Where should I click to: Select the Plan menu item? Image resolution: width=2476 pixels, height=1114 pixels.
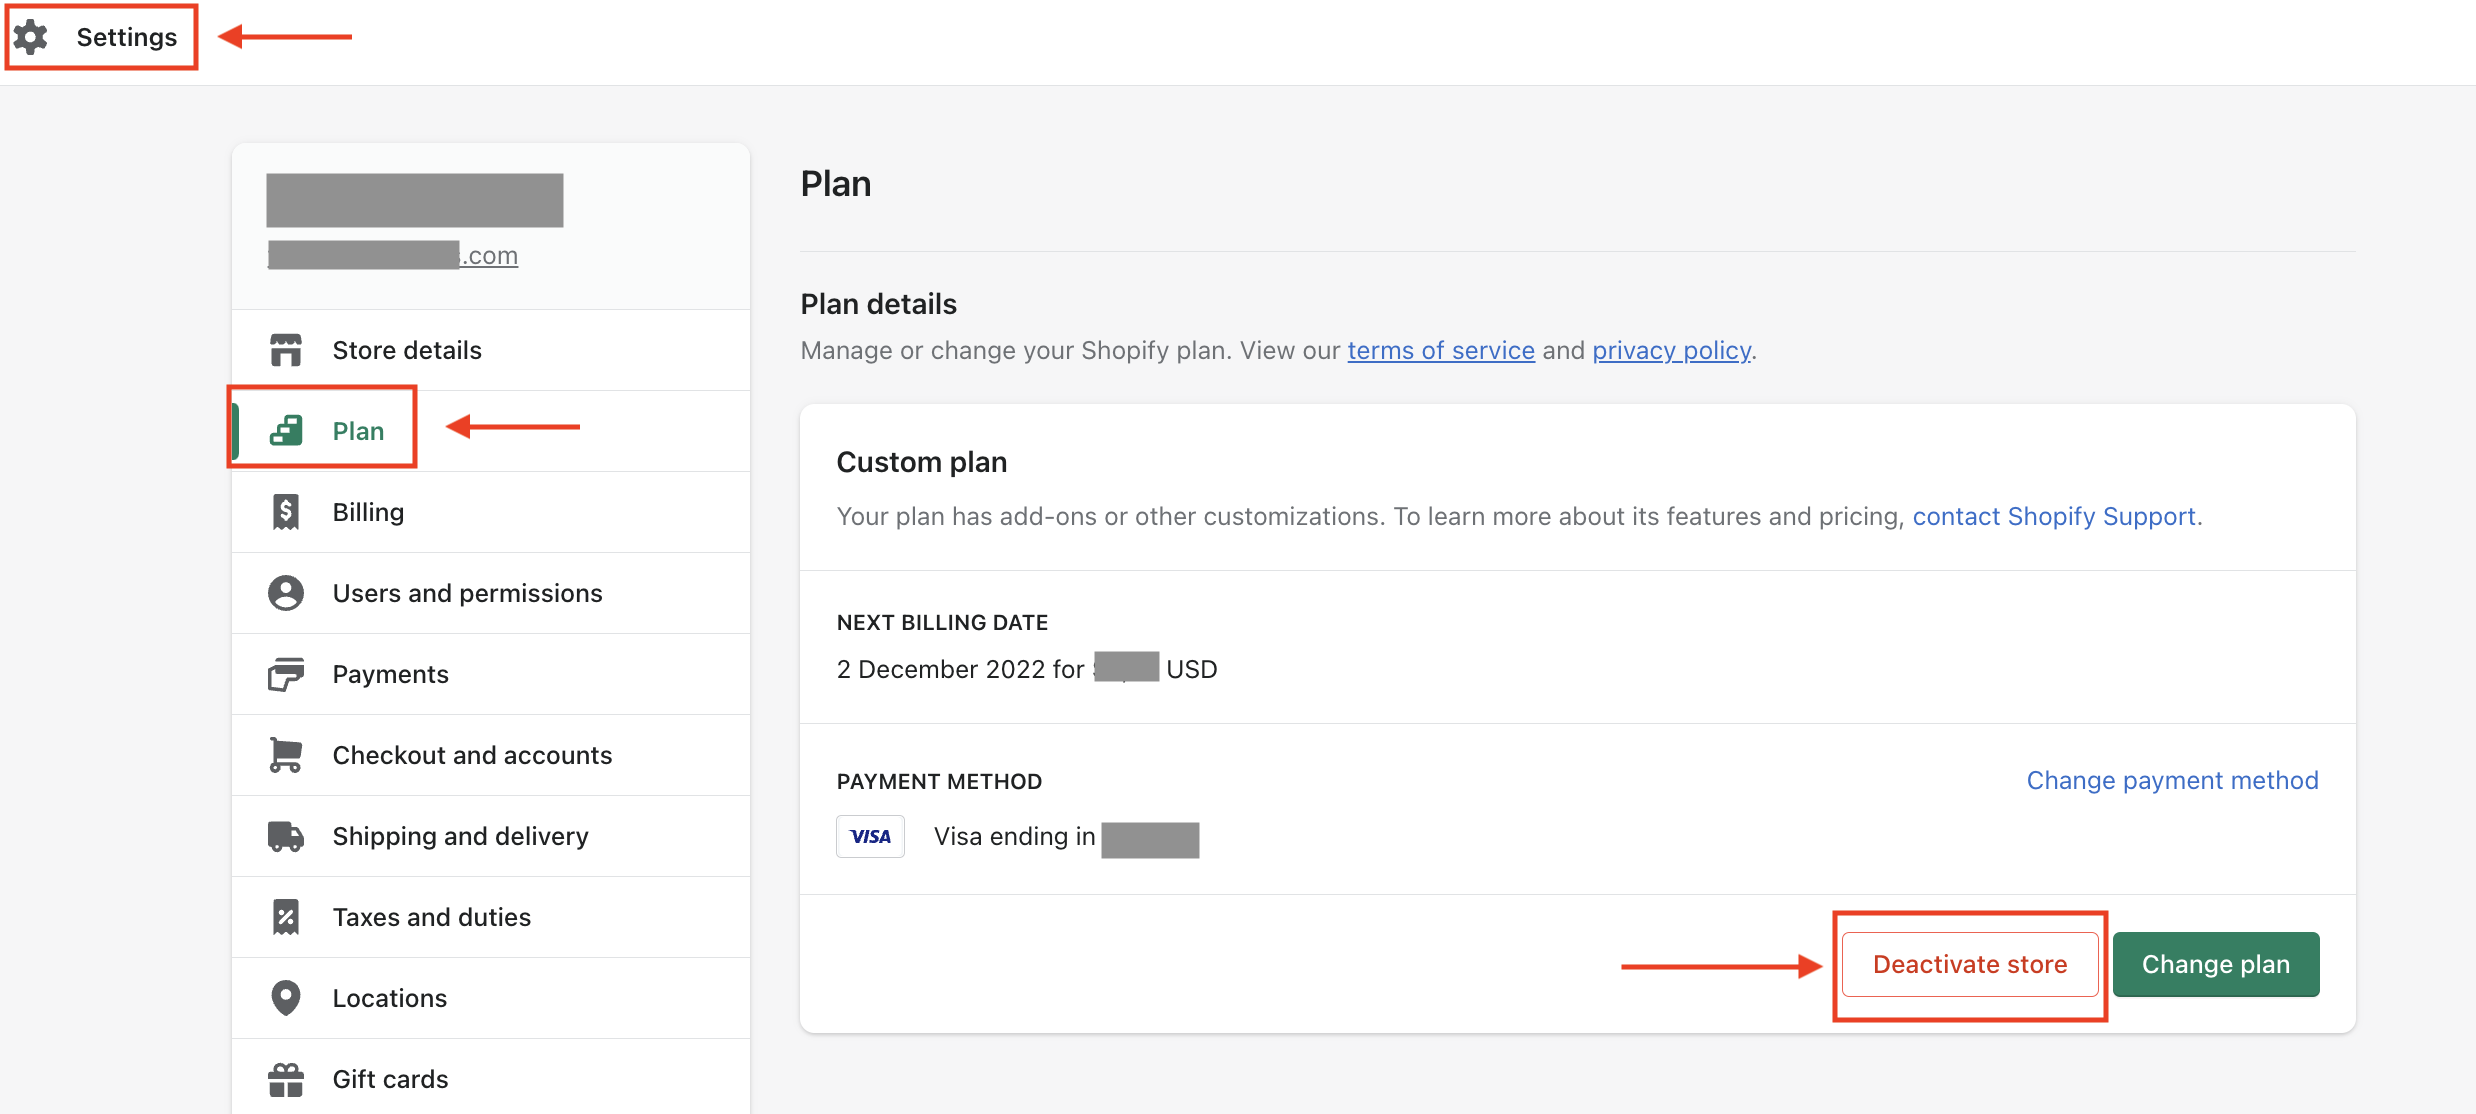[x=491, y=431]
